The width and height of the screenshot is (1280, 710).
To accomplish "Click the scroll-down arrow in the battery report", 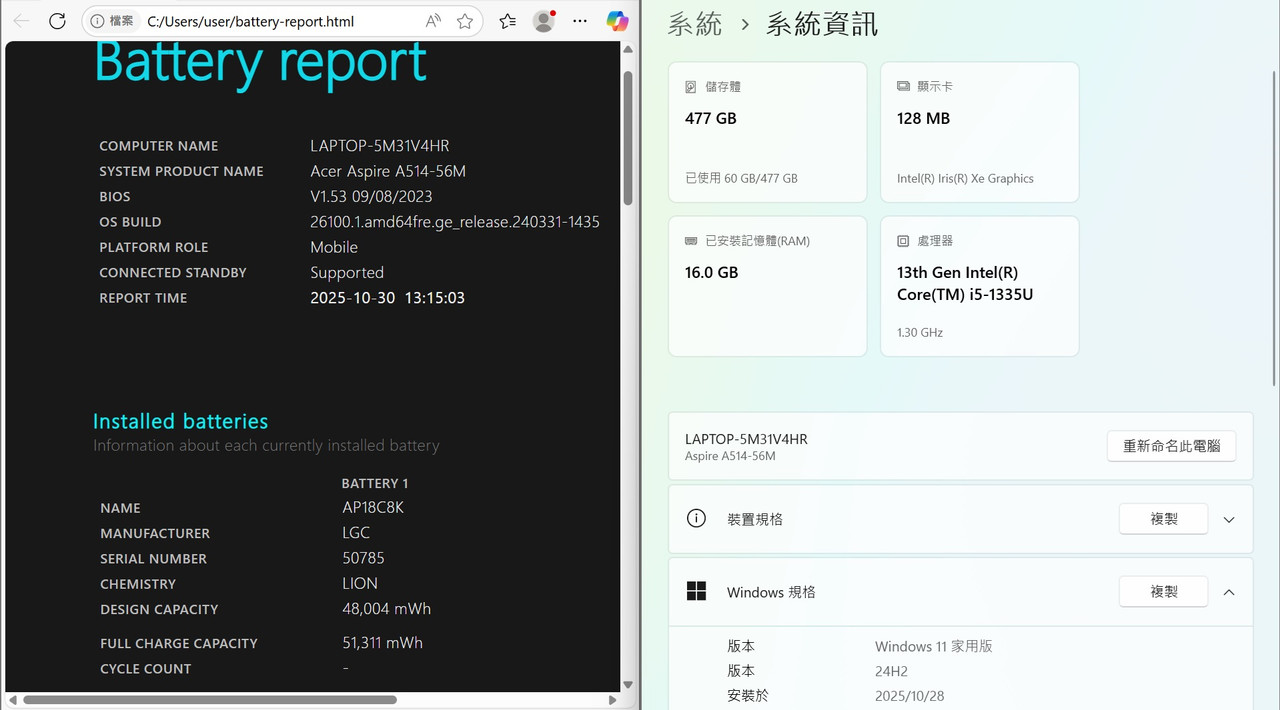I will pyautogui.click(x=628, y=685).
